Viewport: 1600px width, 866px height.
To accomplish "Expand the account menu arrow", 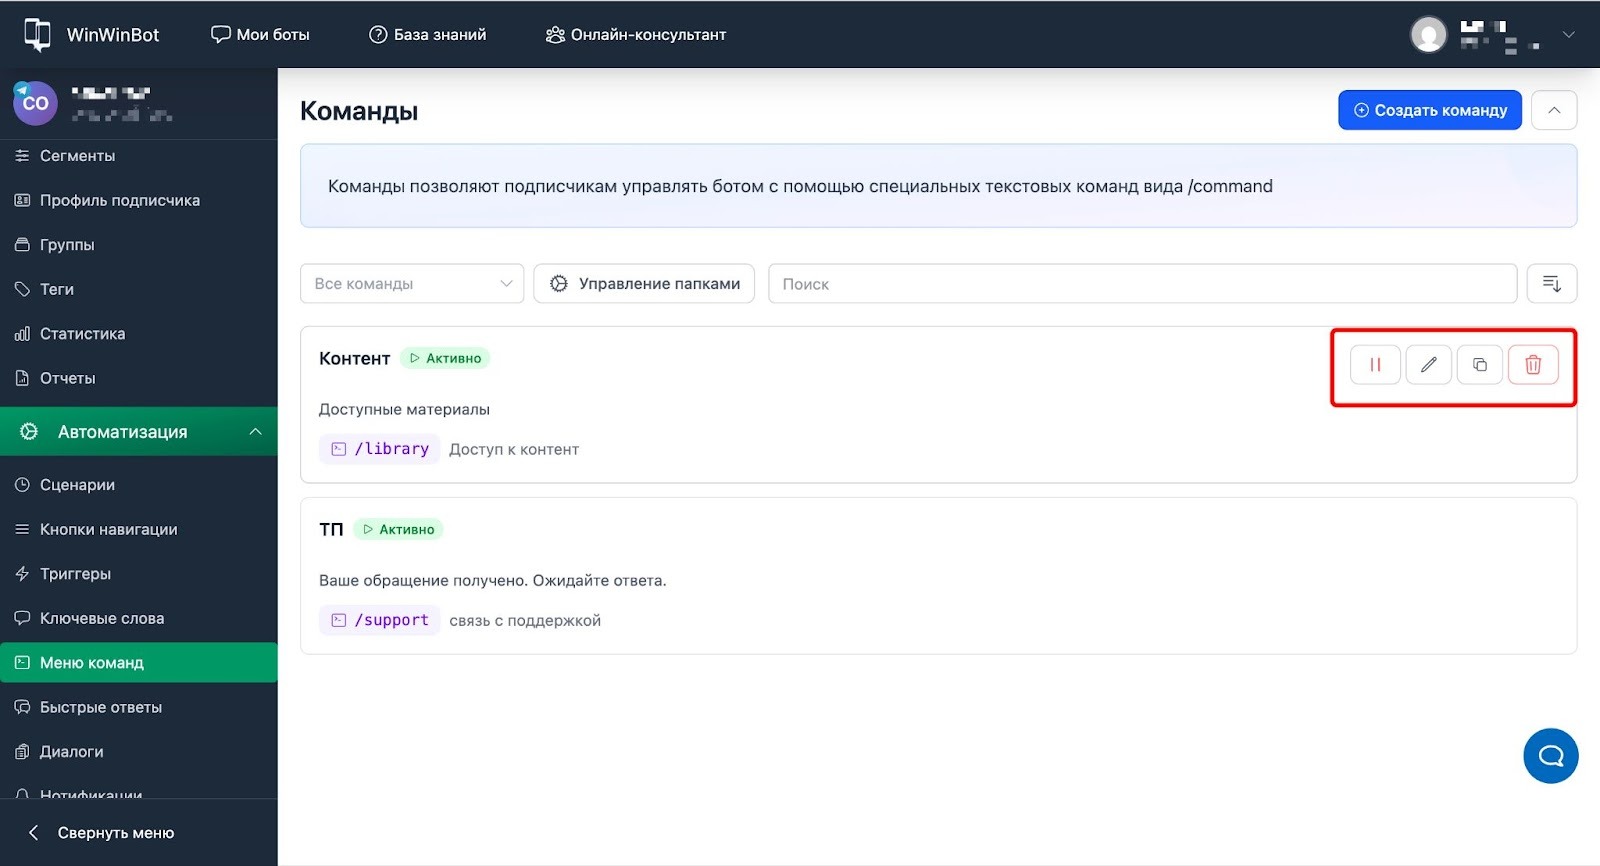I will [x=1568, y=35].
